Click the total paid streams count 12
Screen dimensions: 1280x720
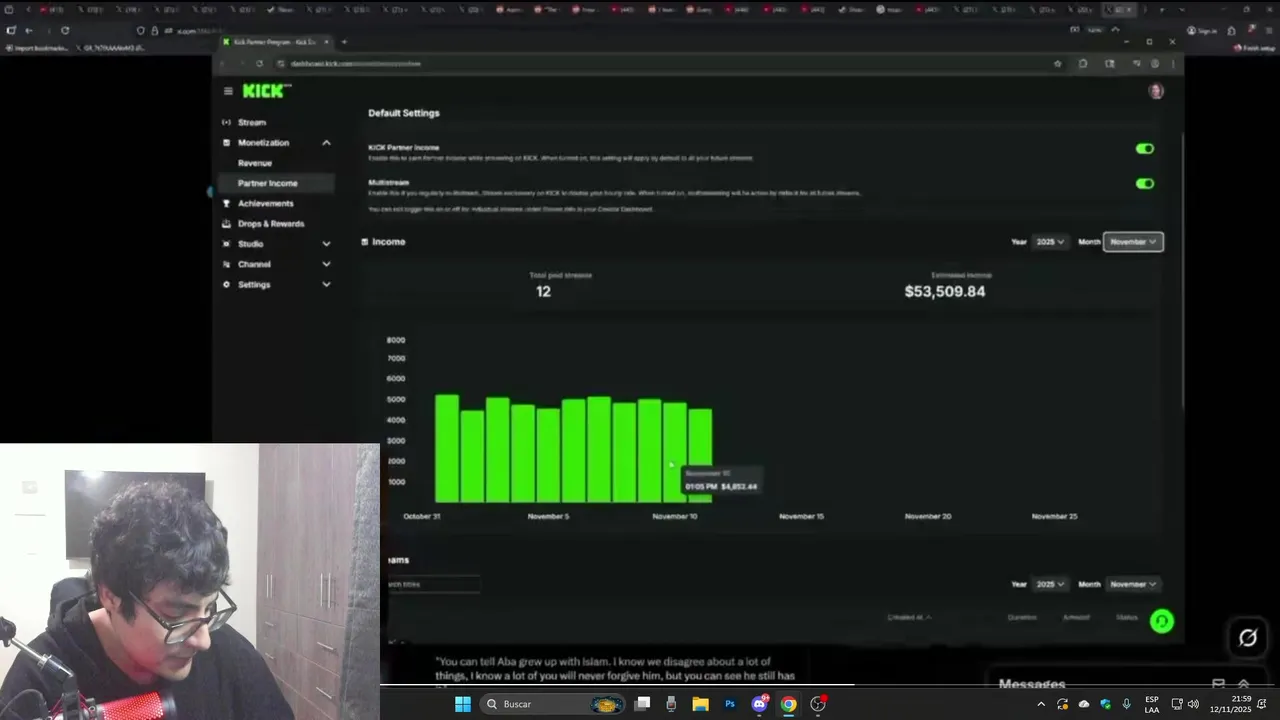pyautogui.click(x=543, y=291)
